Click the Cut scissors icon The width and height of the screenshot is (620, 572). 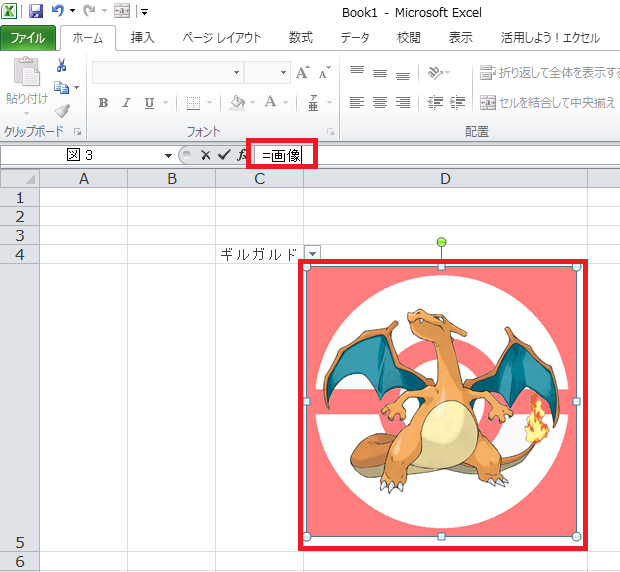click(x=61, y=65)
